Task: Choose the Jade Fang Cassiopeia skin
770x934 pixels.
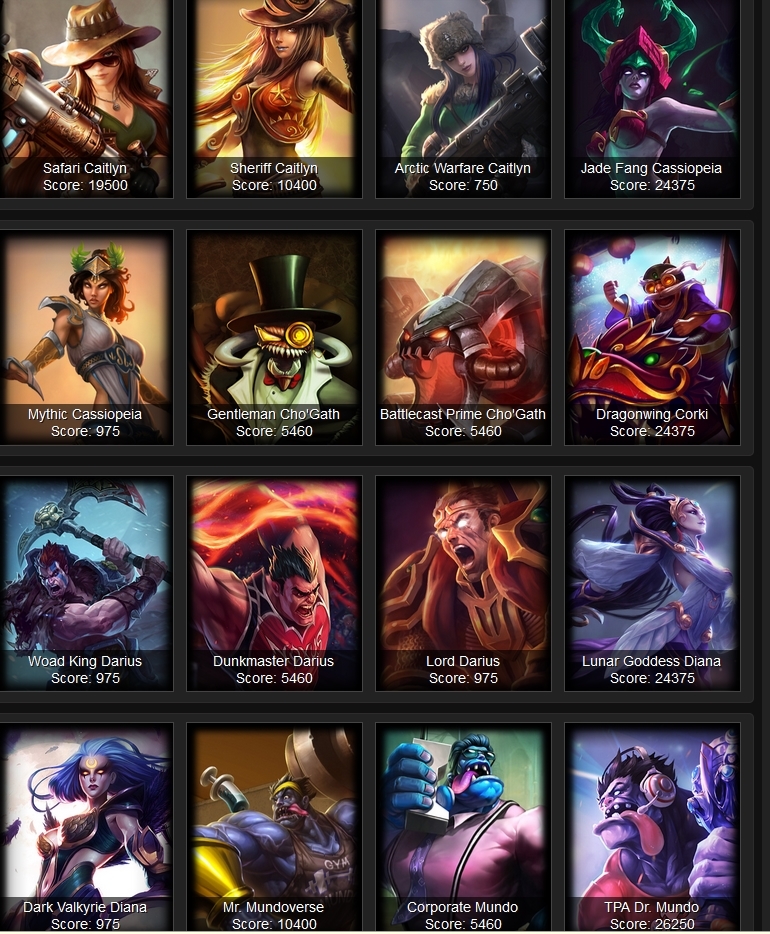Action: click(652, 98)
